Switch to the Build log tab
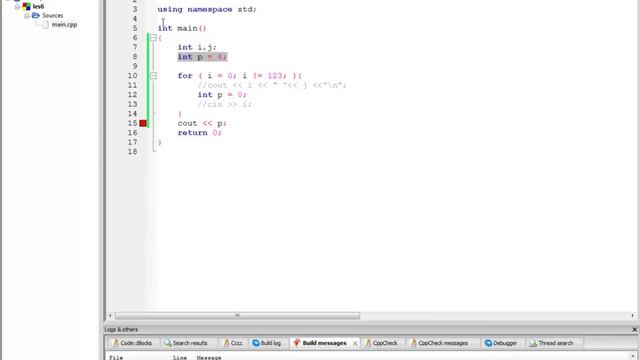The image size is (640, 360). (267, 343)
